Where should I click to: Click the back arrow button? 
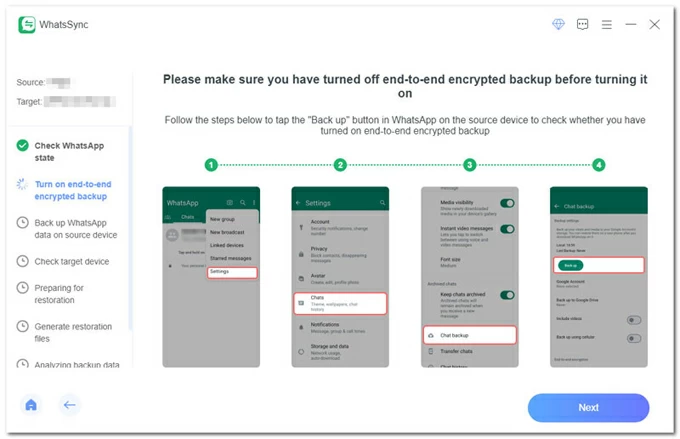tap(69, 405)
